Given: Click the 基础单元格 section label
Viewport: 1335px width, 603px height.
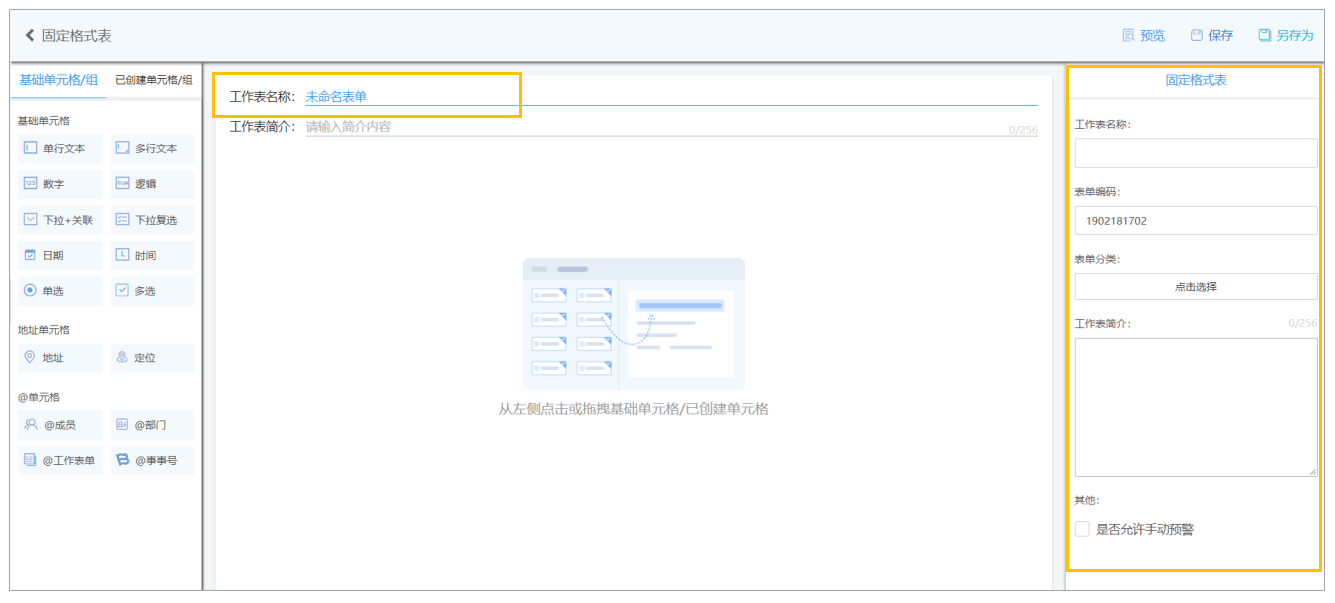Looking at the screenshot, I should (43, 121).
